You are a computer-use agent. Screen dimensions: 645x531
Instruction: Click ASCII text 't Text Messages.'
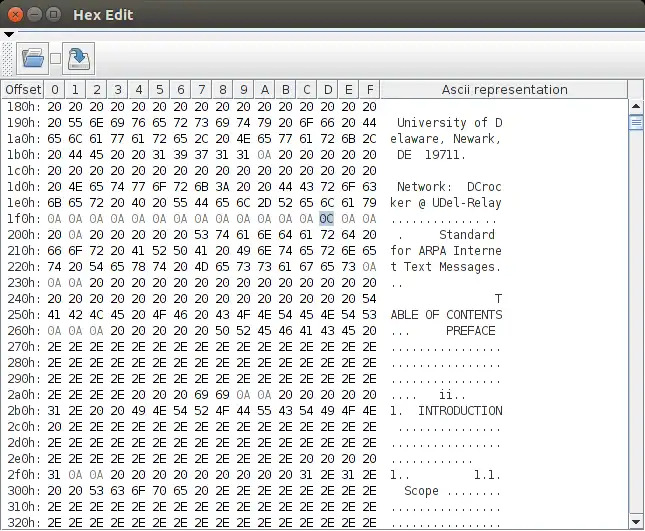(446, 267)
